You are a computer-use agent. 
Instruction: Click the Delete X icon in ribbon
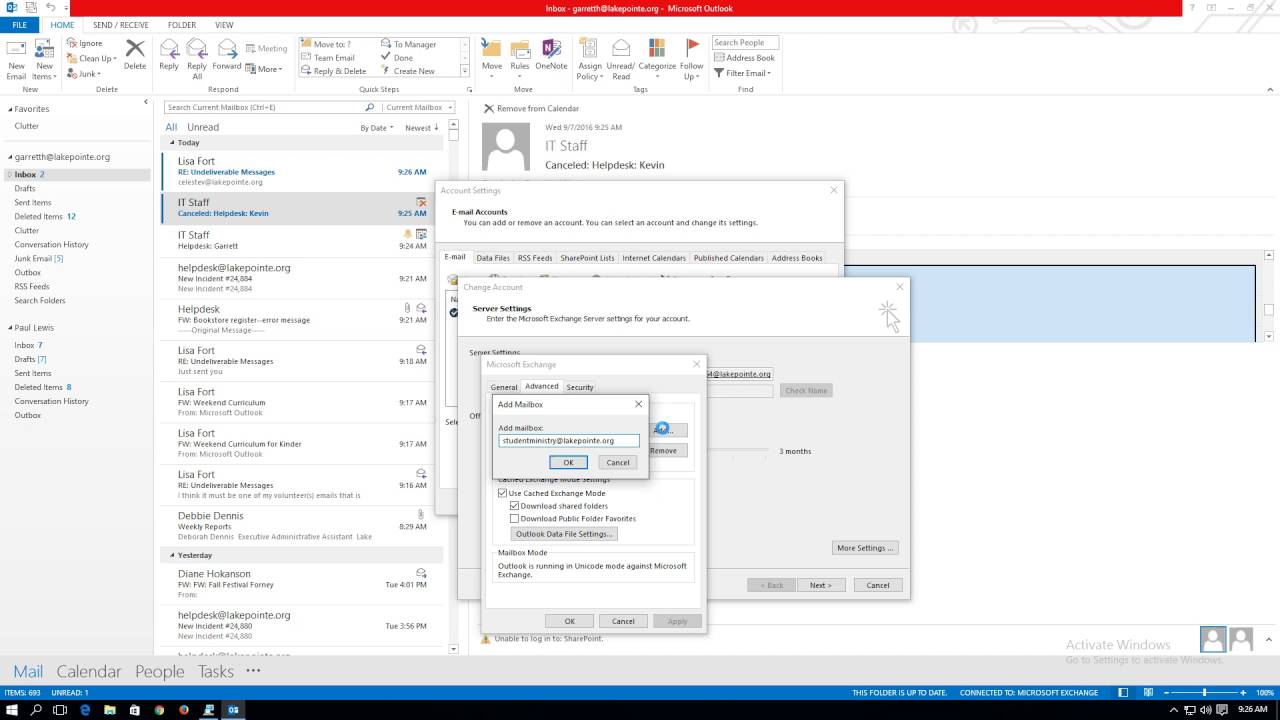click(x=135, y=49)
